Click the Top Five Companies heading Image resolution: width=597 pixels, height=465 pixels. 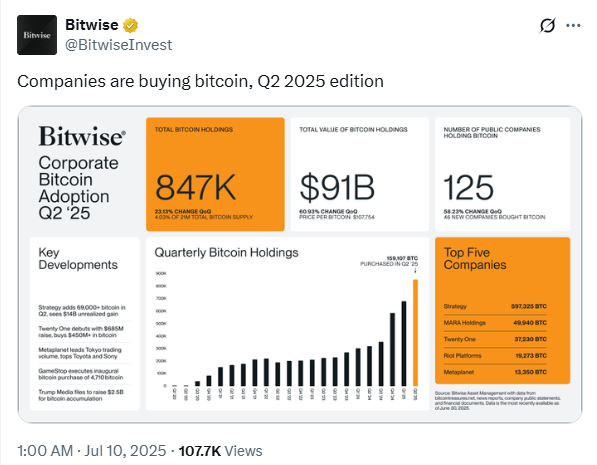pyautogui.click(x=475, y=258)
